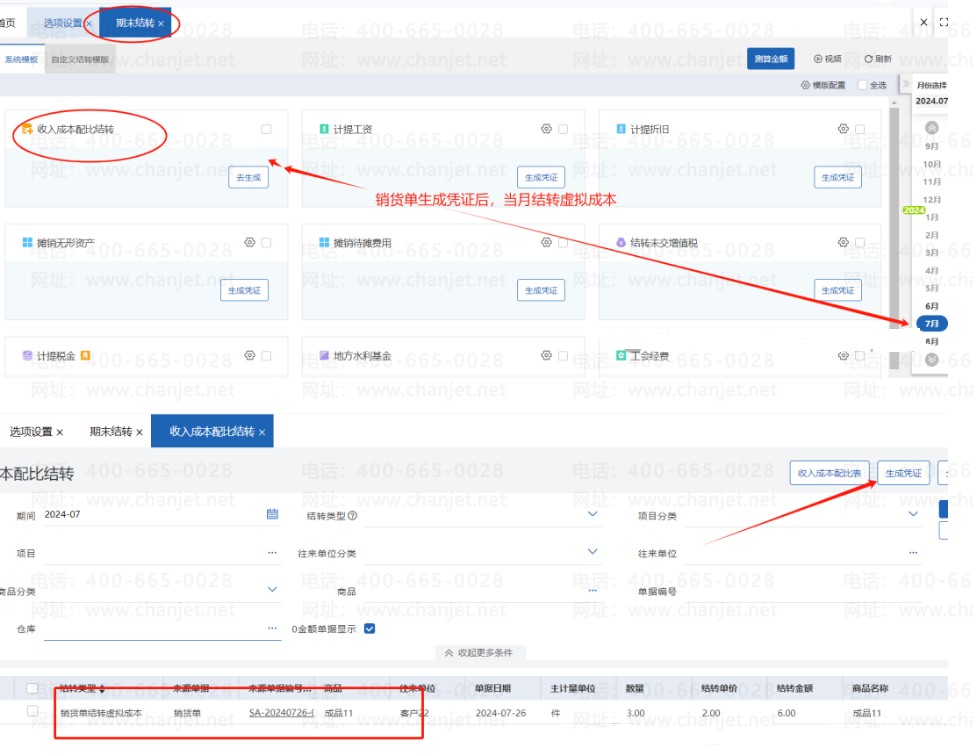Tick the 计提折旧 card checkbox
Screen dimensions: 973x753
pyautogui.click(x=860, y=129)
